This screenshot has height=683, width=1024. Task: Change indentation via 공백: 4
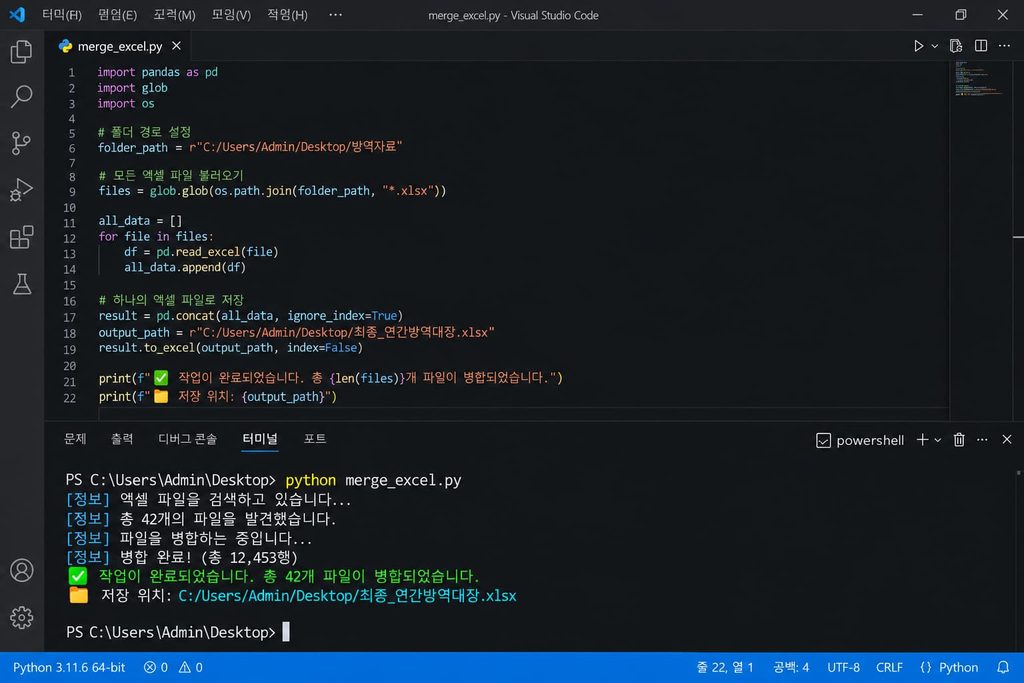click(x=791, y=667)
